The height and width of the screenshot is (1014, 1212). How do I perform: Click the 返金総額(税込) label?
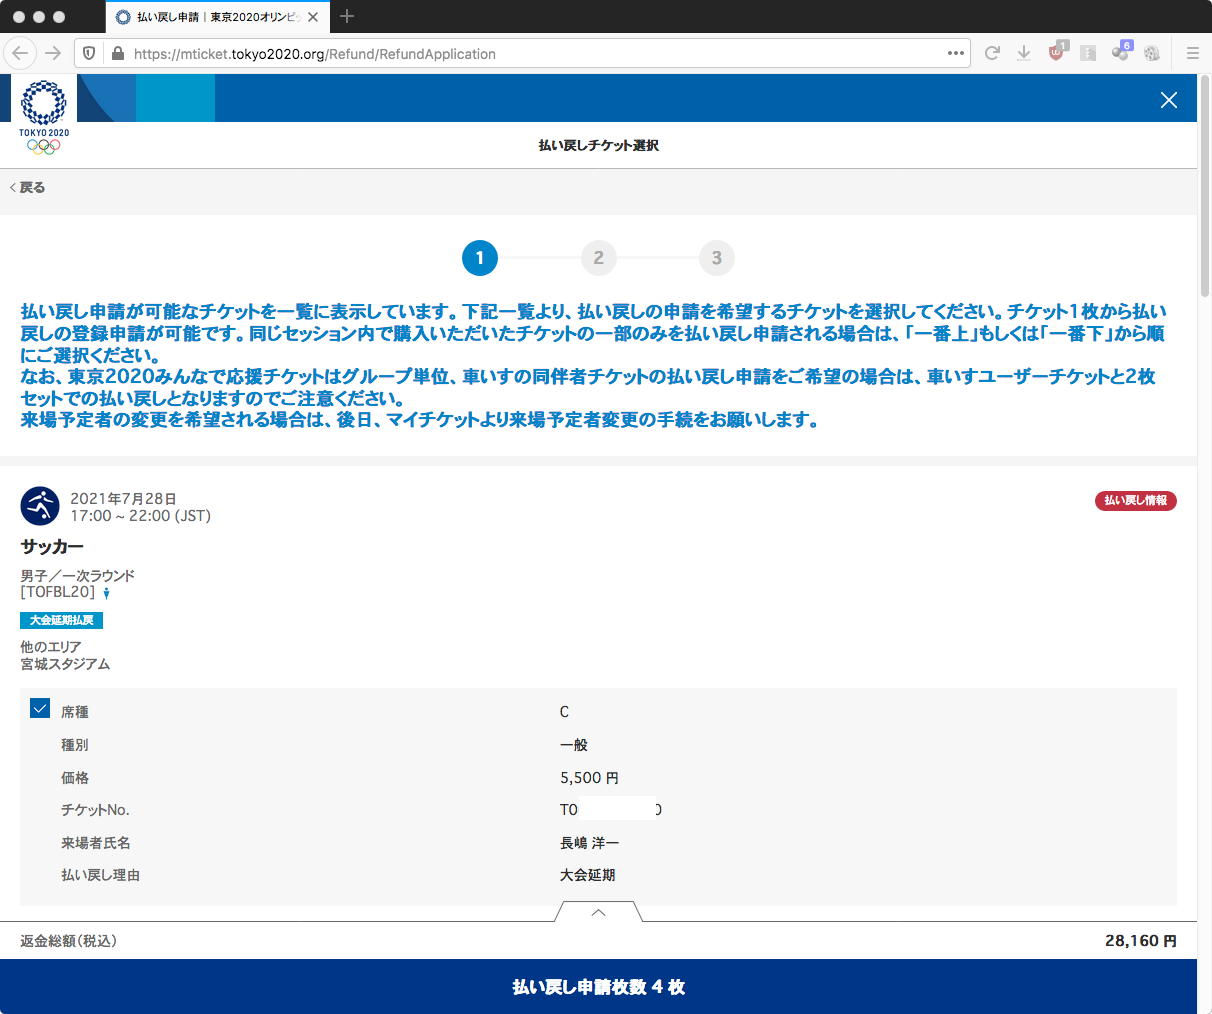(68, 941)
